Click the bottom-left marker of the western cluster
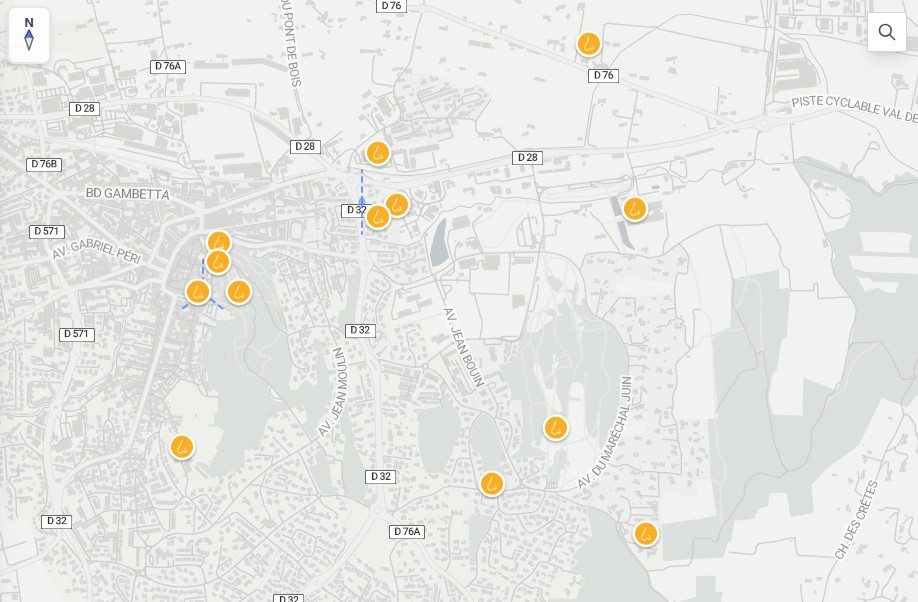918x602 pixels. (198, 292)
